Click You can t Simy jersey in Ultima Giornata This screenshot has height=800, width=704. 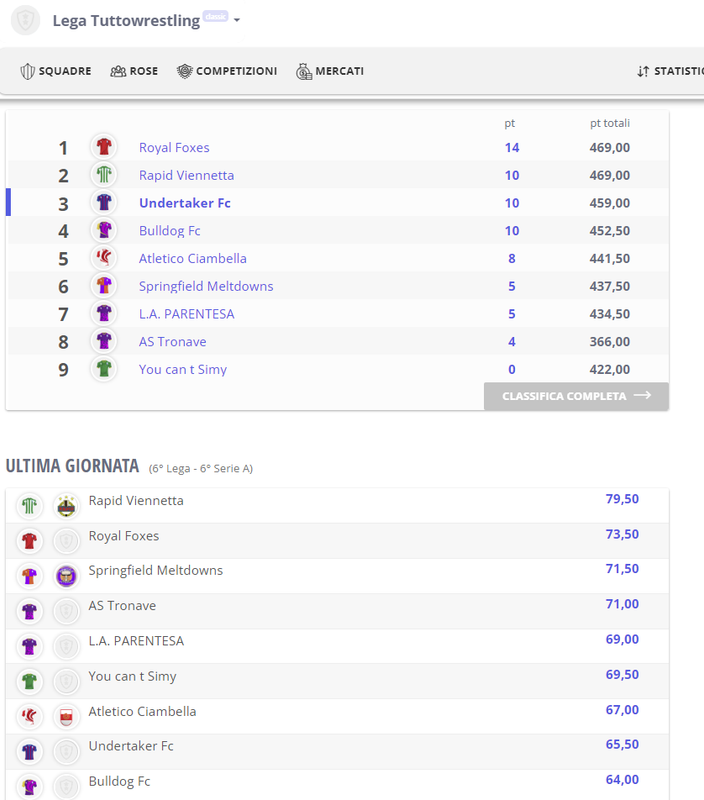click(30, 681)
